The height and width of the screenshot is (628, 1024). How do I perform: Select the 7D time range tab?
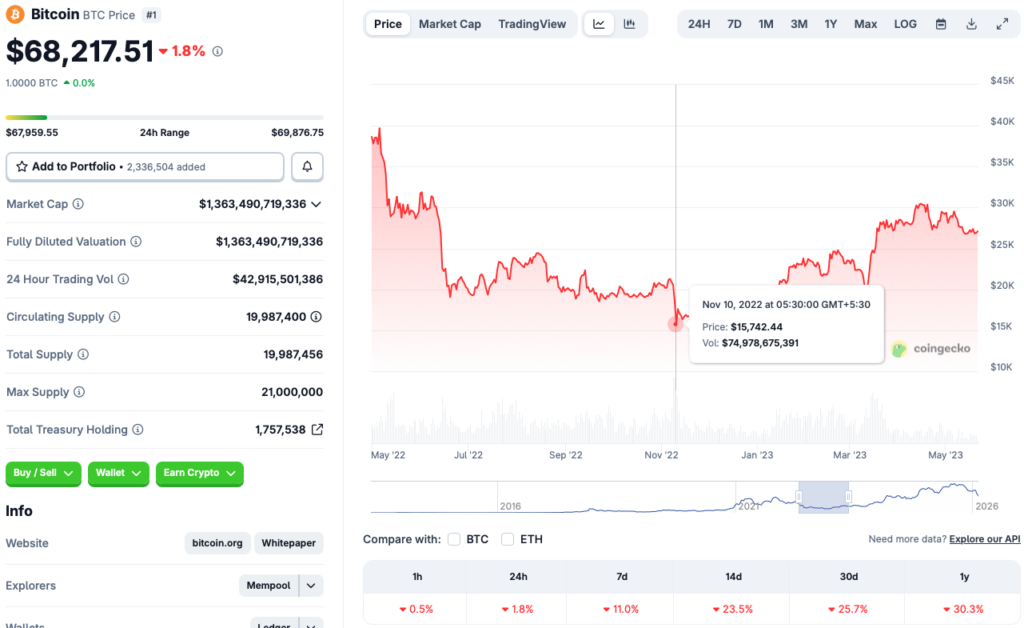734,23
